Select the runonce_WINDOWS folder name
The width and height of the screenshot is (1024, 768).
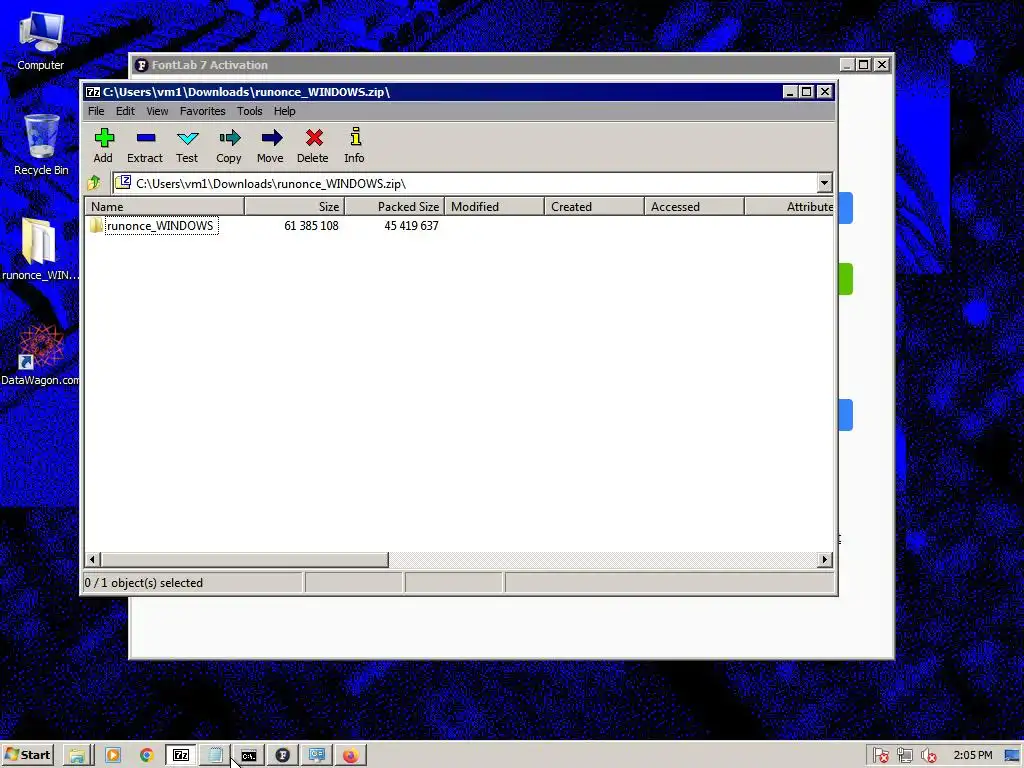click(161, 225)
